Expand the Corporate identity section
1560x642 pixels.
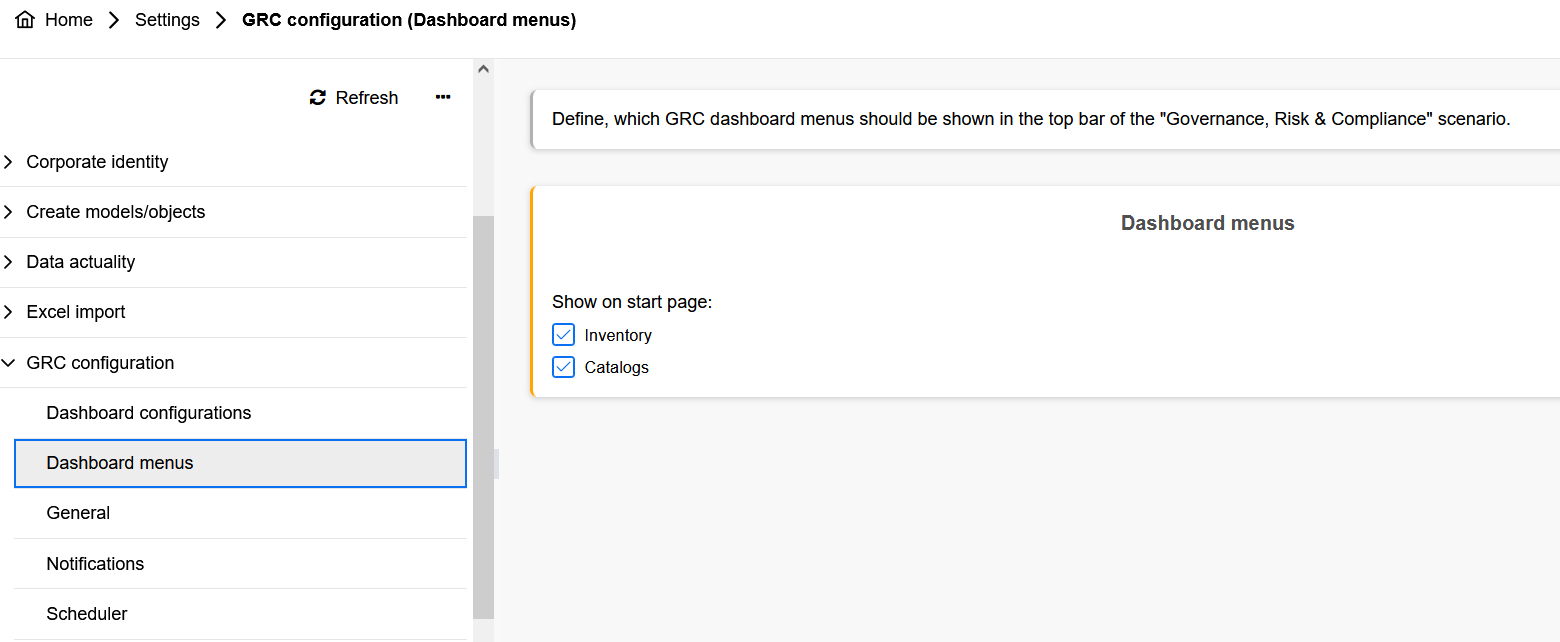[x=9, y=162]
